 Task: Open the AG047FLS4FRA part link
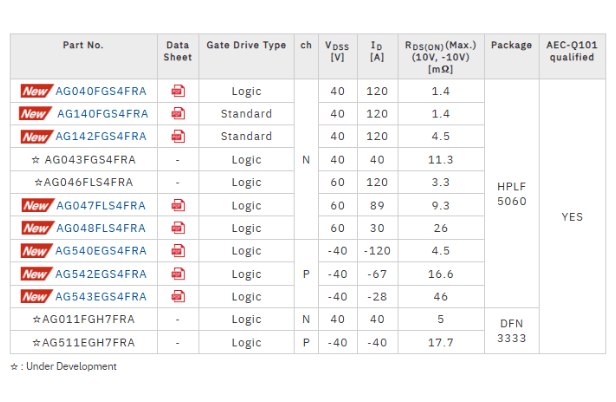(x=100, y=205)
